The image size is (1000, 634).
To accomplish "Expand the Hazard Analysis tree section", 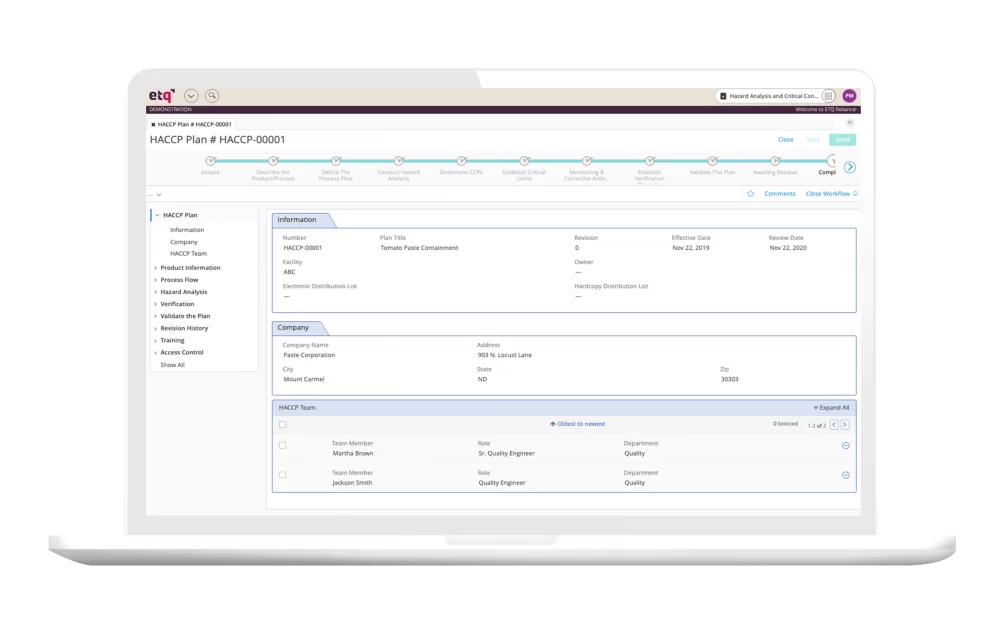I will [x=155, y=292].
